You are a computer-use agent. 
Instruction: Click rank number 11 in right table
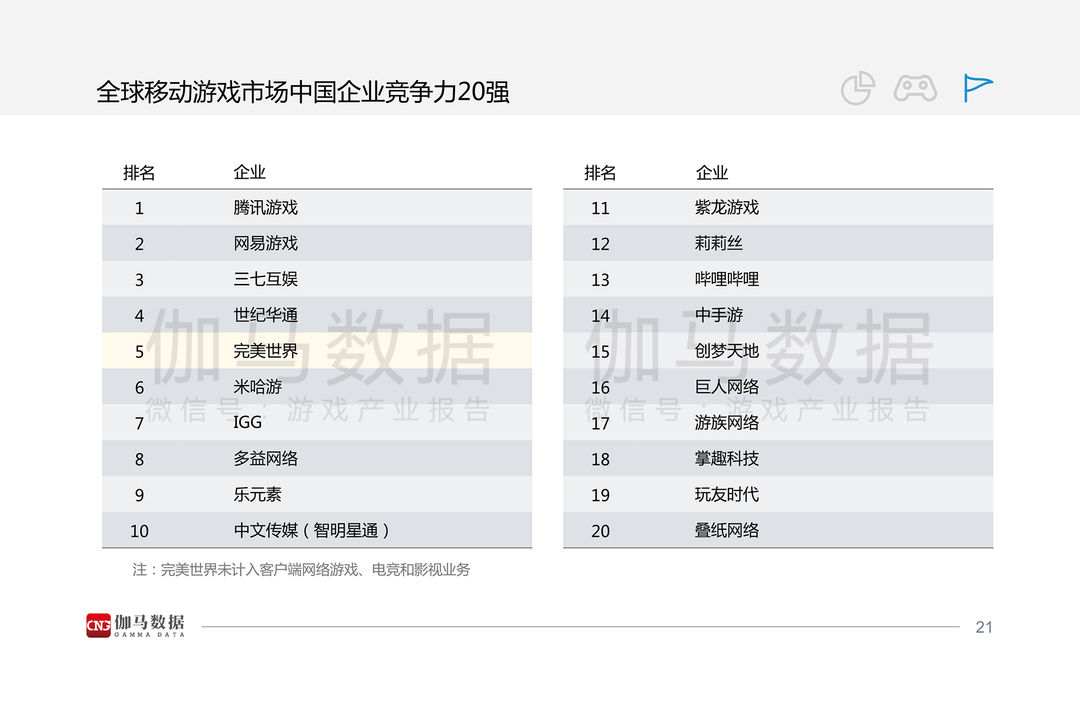point(600,208)
